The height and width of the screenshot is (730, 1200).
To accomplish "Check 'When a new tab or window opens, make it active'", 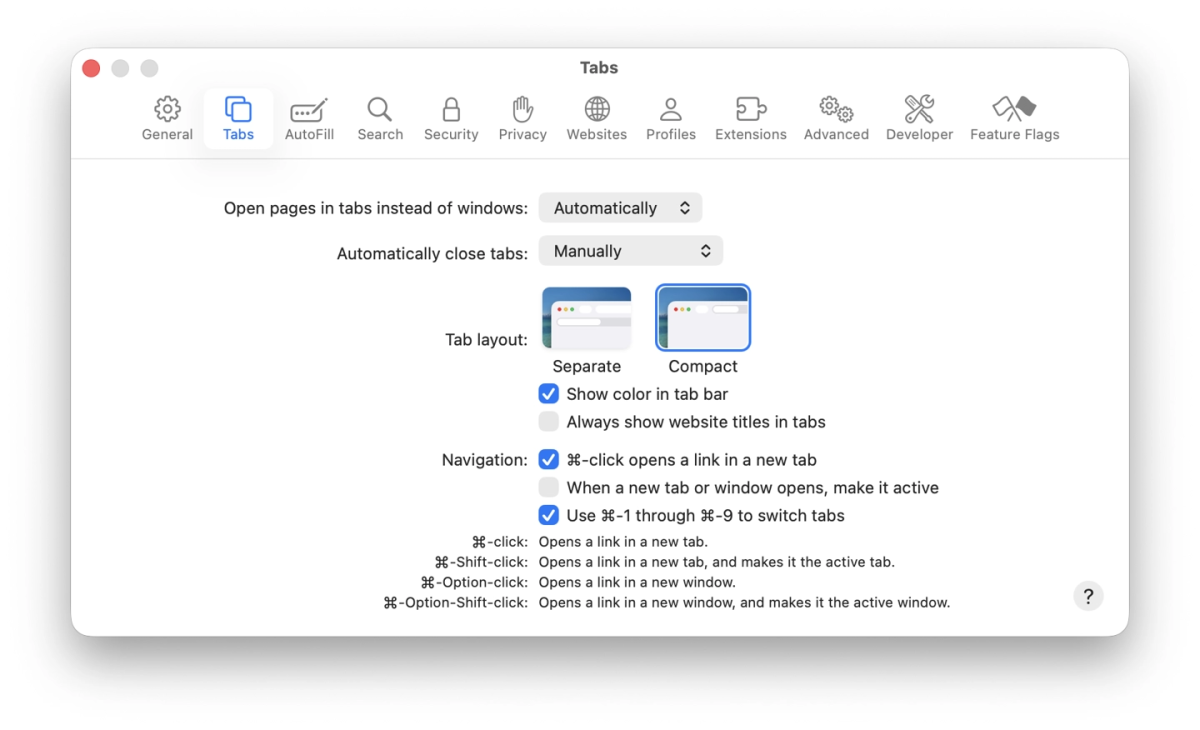I will click(549, 488).
